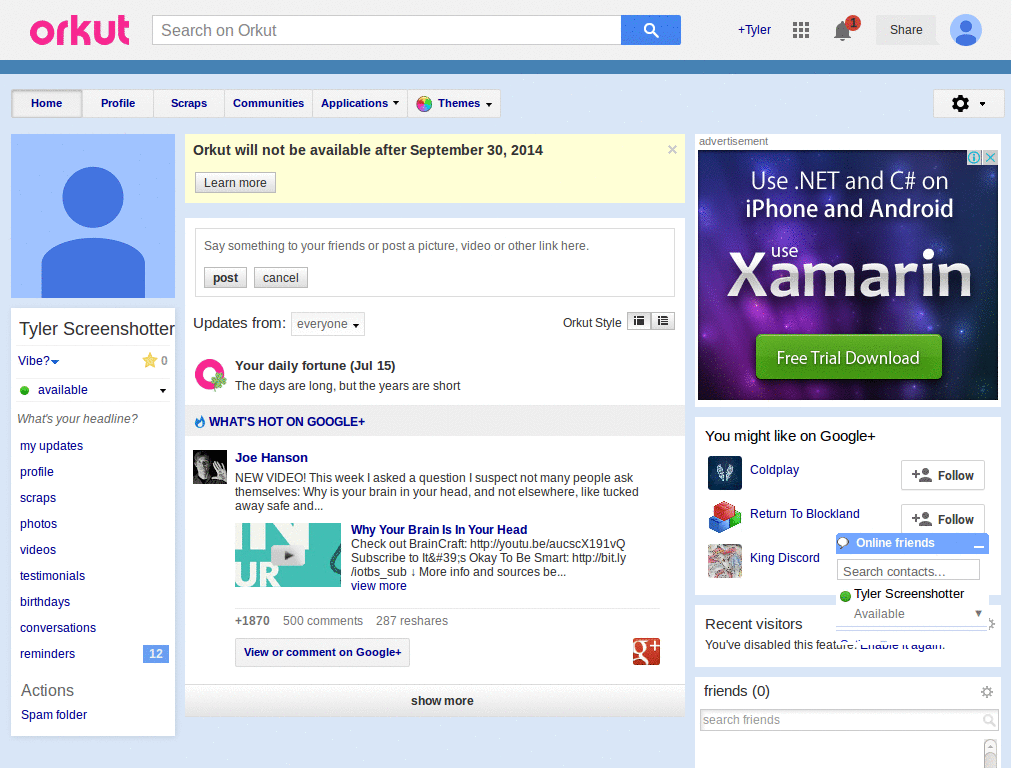Focus the Search on Orkut field
The height and width of the screenshot is (768, 1024).
[387, 30]
